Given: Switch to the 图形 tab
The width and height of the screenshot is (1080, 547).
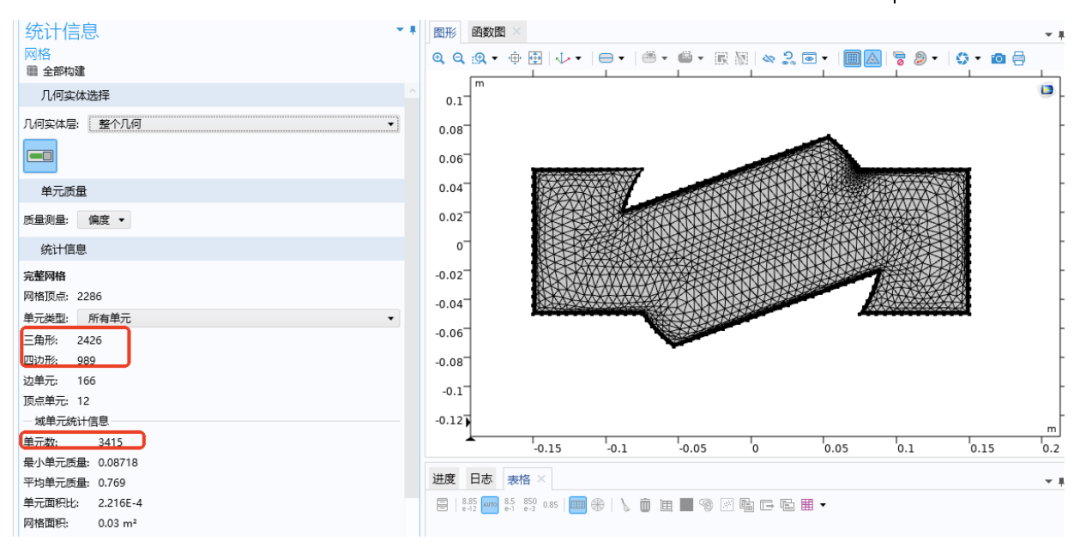Looking at the screenshot, I should (444, 32).
